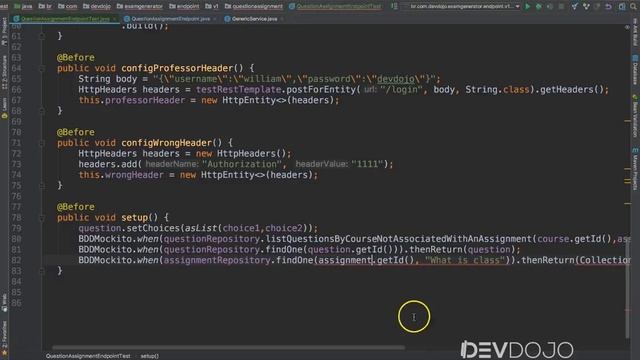The height and width of the screenshot is (360, 640).
Task: Collapse configWrongHeader closing fold marker on line 75
Action: [42, 186]
